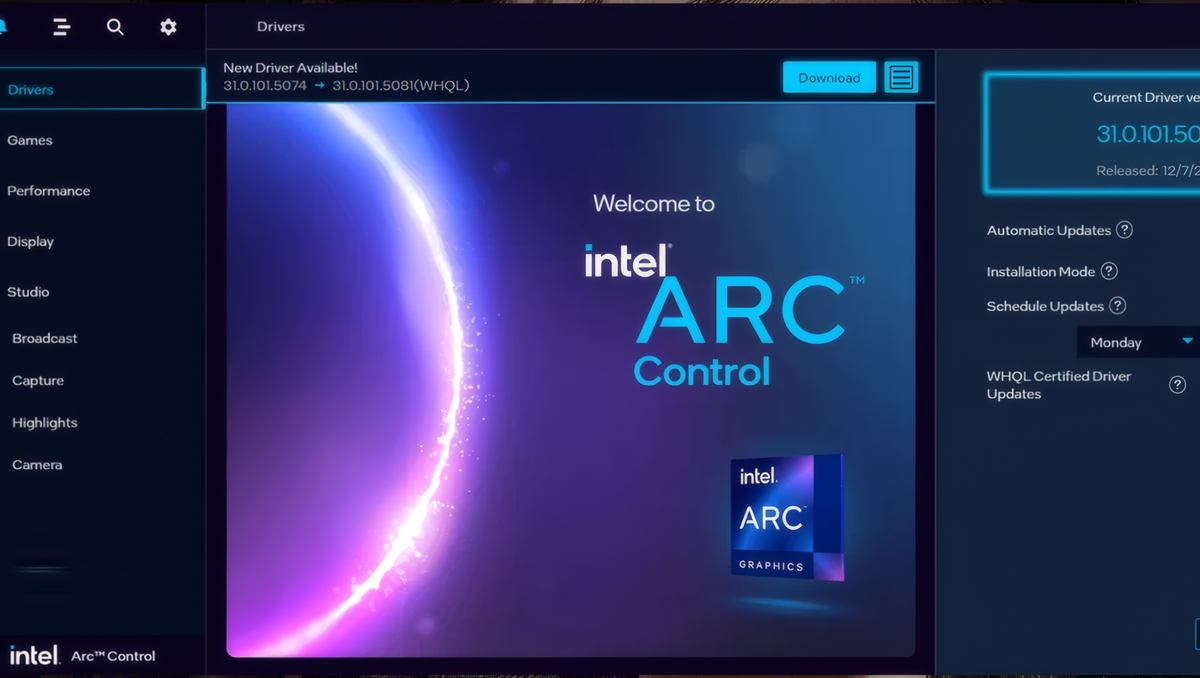Select Capture in the sidebar
The height and width of the screenshot is (678, 1200).
(38, 381)
